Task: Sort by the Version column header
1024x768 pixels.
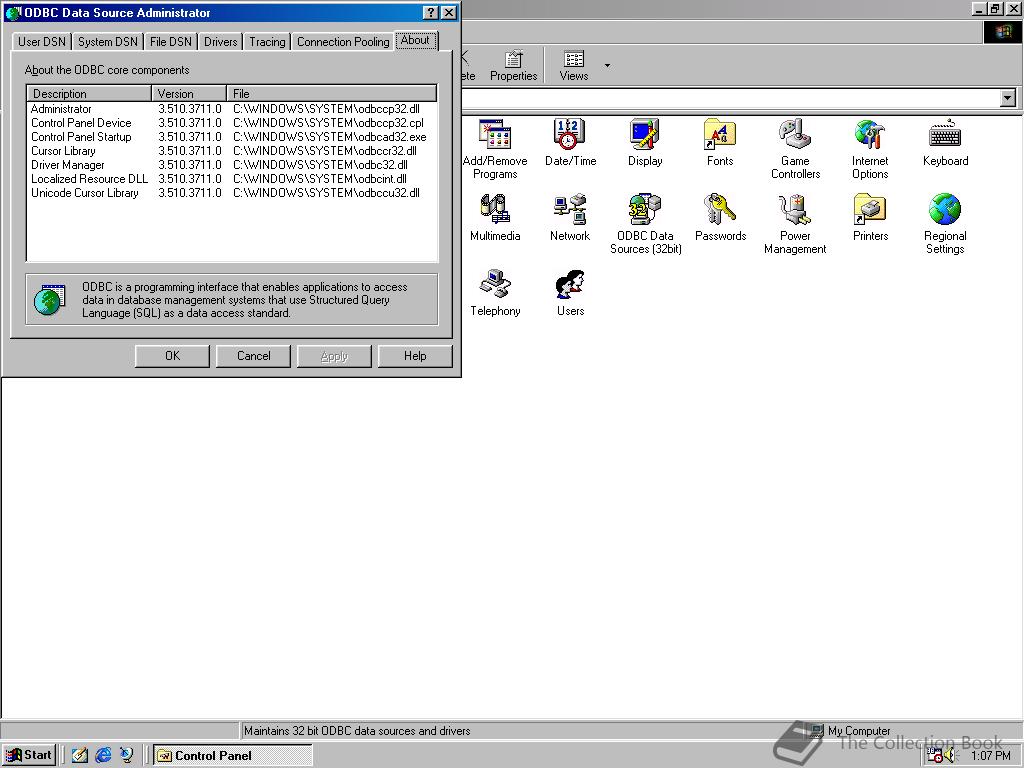Action: tap(189, 93)
